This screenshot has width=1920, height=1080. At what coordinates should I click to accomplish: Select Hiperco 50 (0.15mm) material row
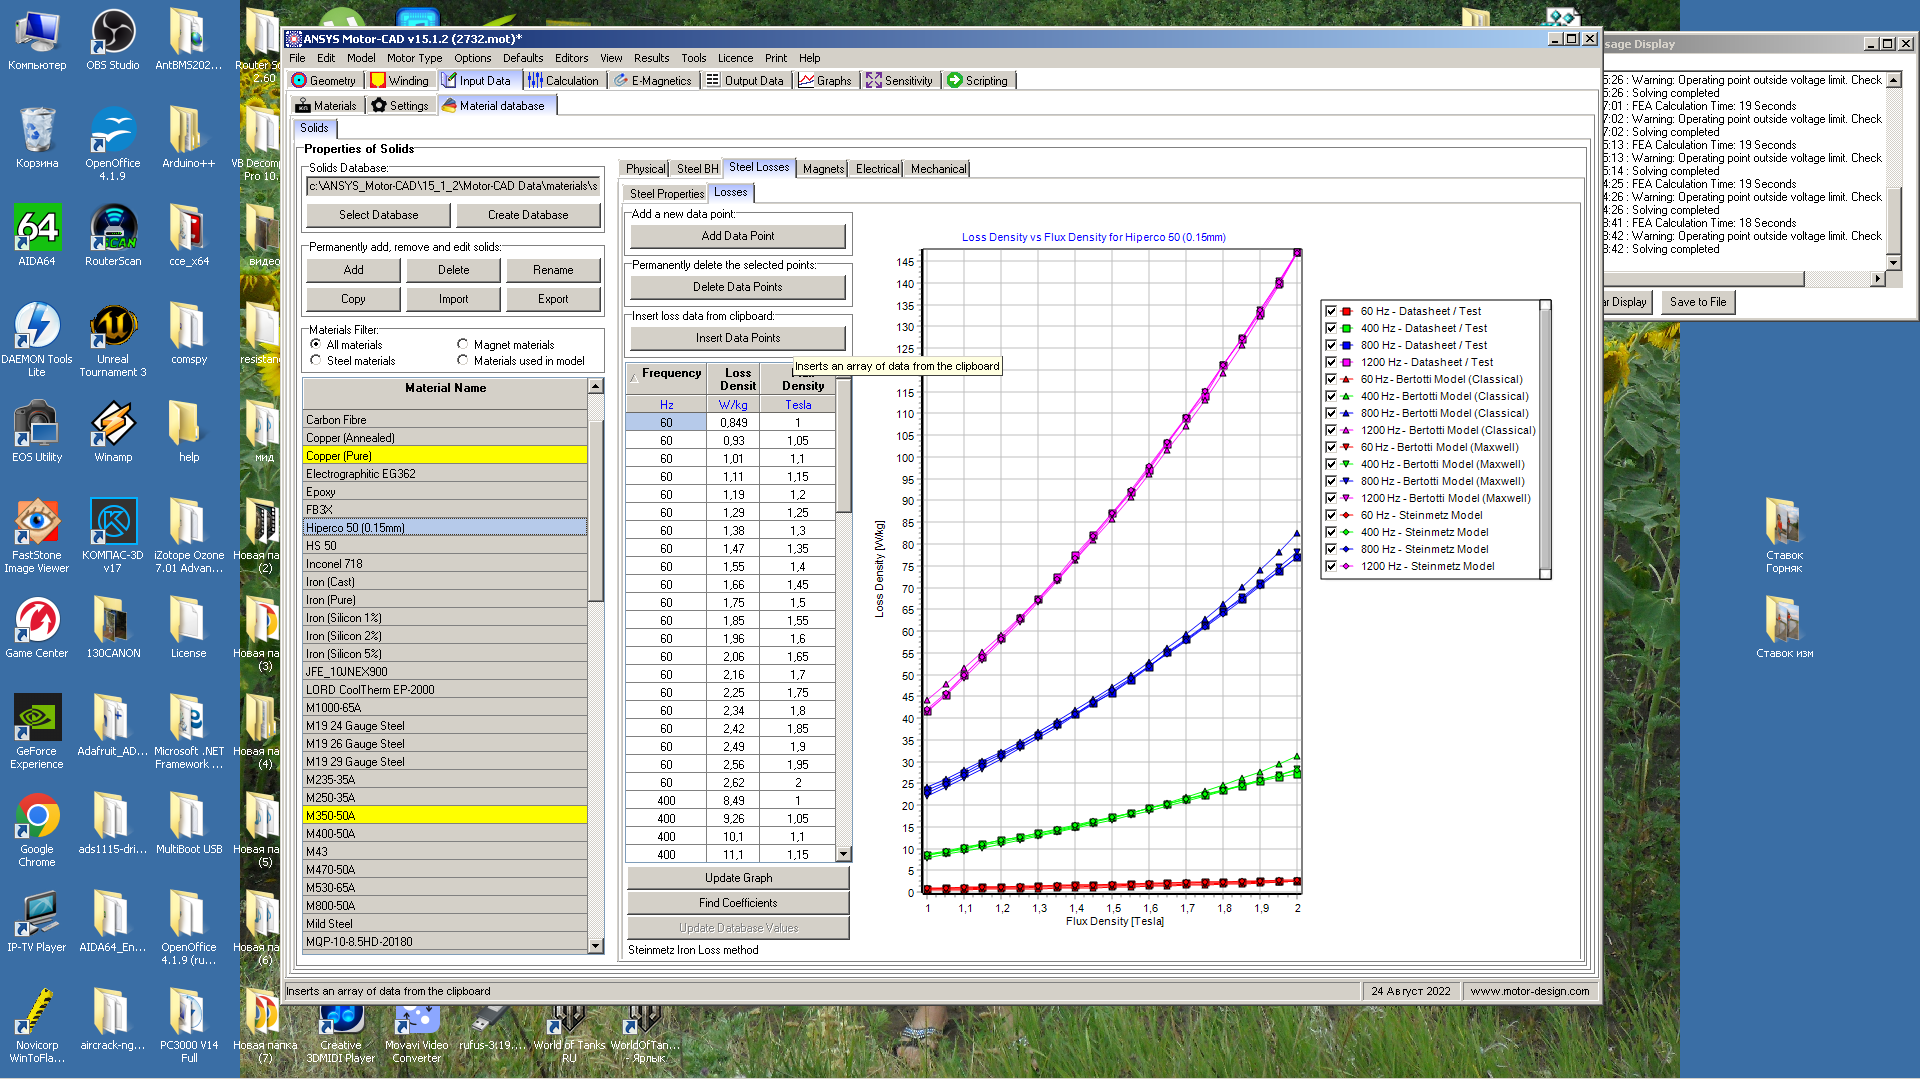pyautogui.click(x=445, y=528)
